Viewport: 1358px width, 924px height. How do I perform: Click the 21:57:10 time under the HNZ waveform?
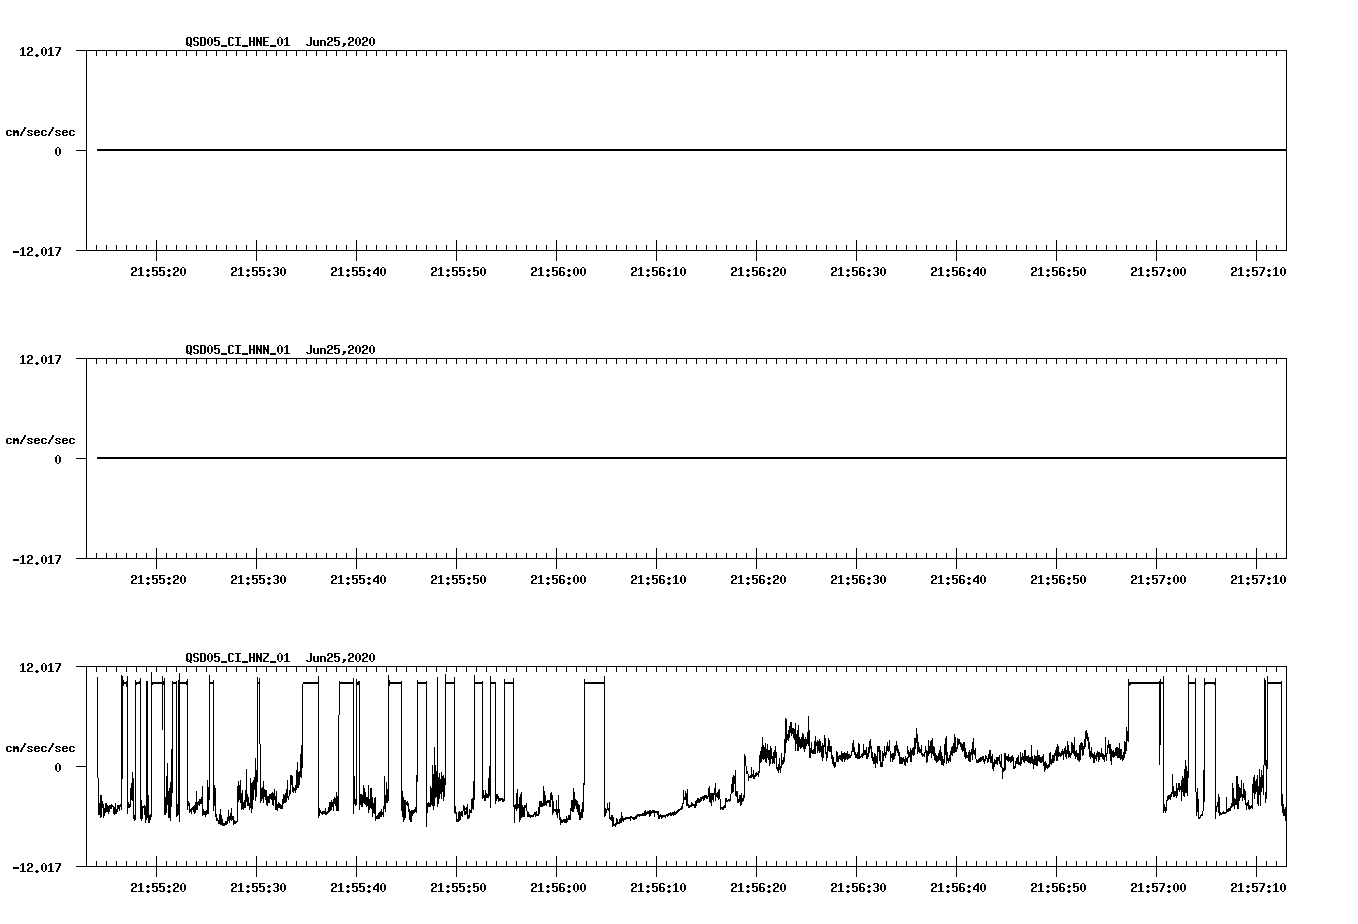(1258, 887)
